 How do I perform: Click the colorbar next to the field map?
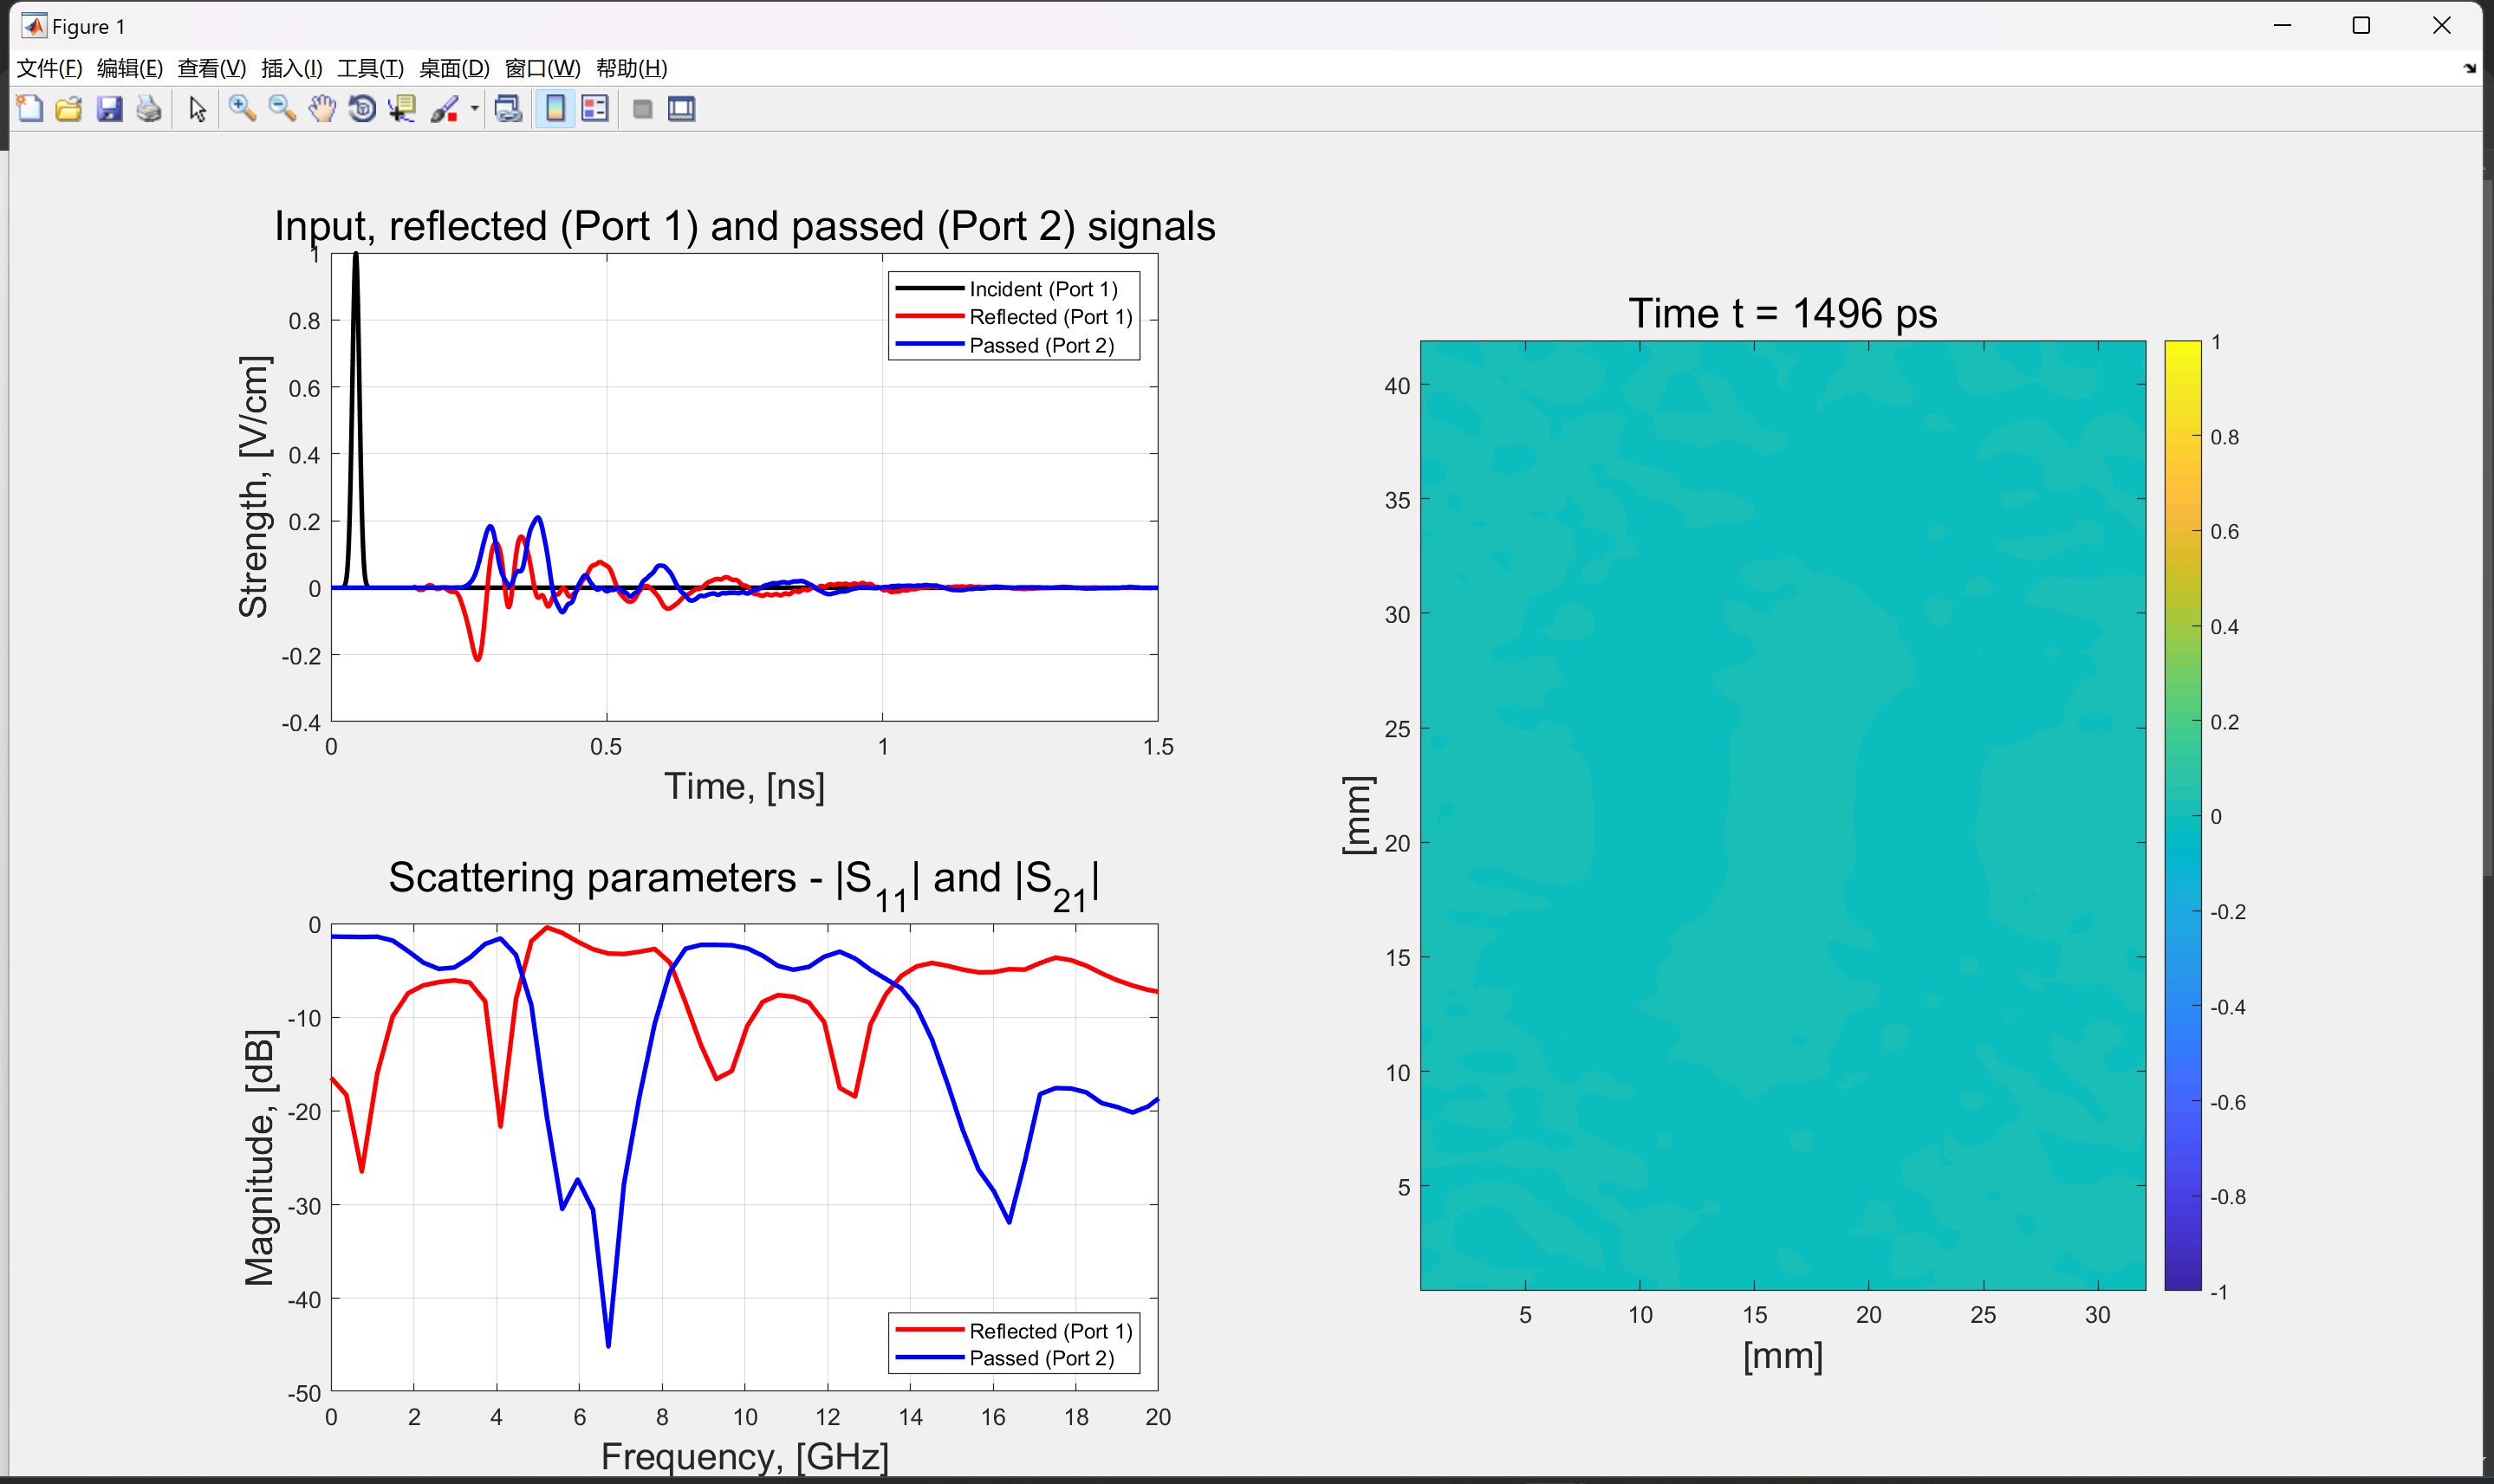(2182, 815)
